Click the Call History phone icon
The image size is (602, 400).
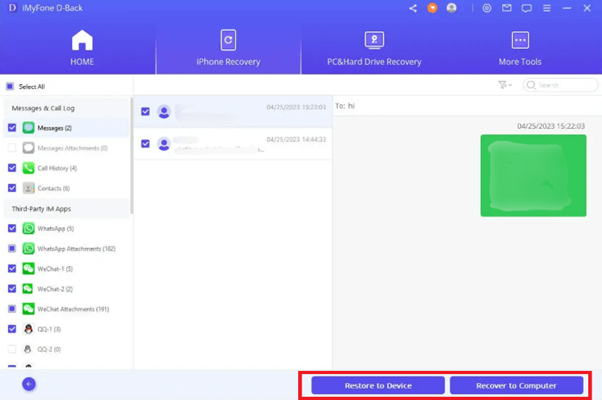click(28, 168)
